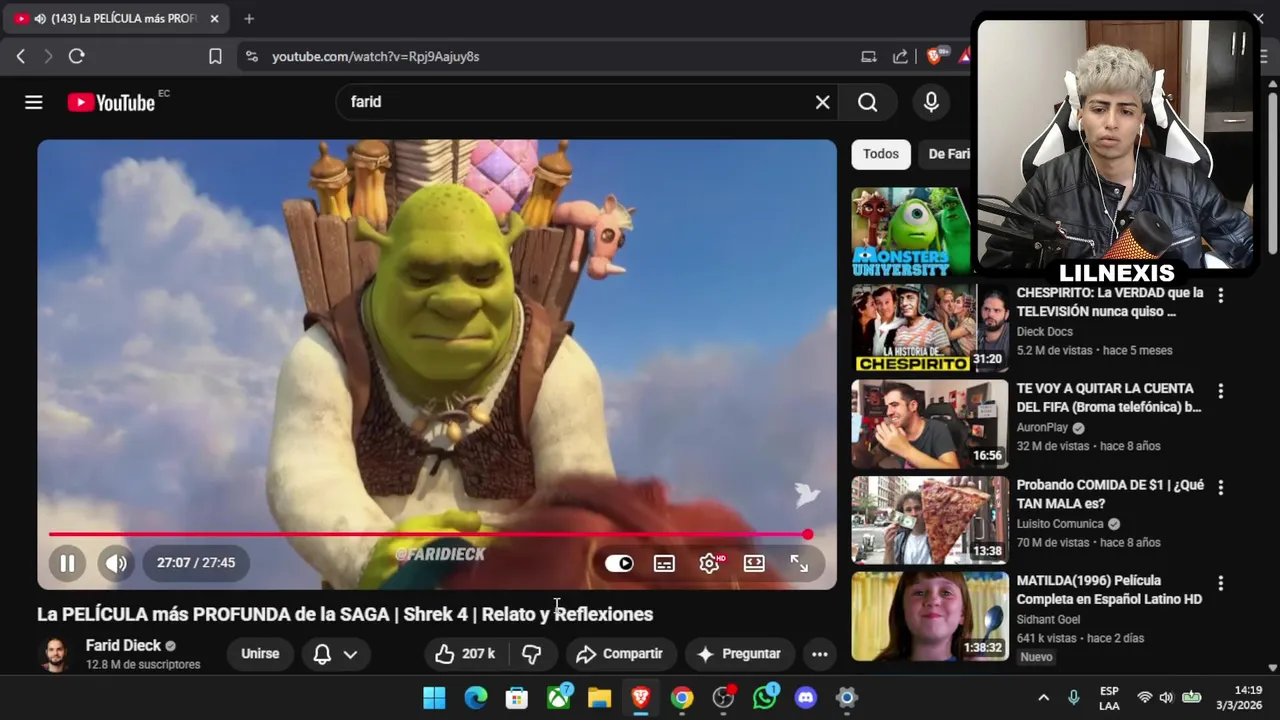Open 'TE VOY A QUITAR LA CUENTA' video
This screenshot has width=1280, height=720.
[1109, 398]
